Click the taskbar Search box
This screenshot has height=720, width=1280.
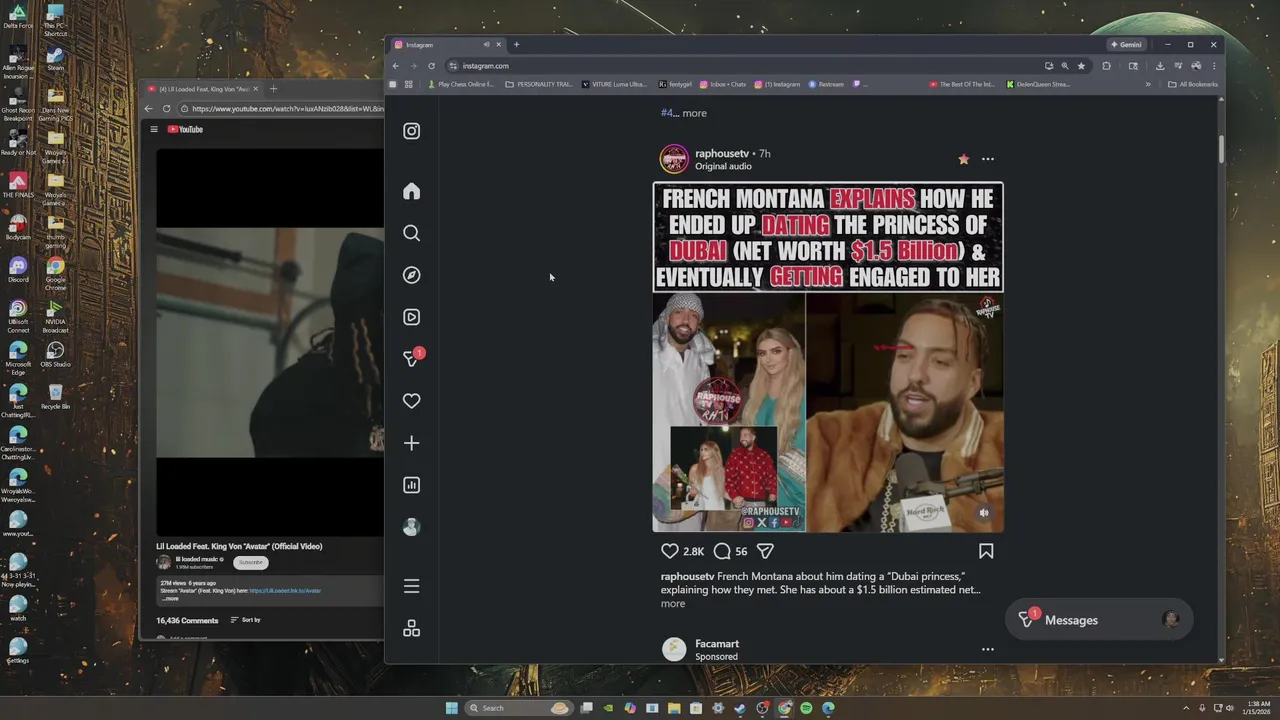[518, 708]
